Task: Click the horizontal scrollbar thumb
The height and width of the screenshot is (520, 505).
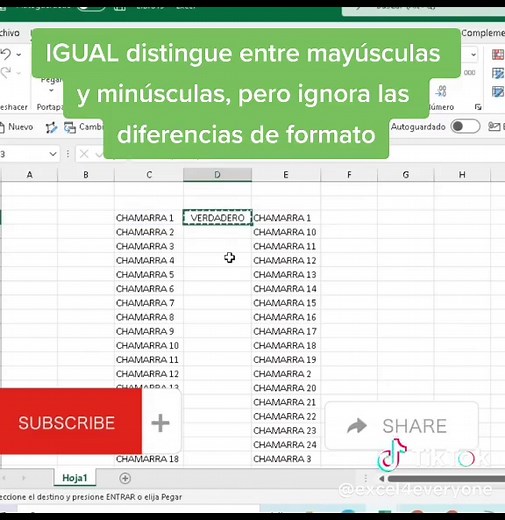Action: coord(446,479)
